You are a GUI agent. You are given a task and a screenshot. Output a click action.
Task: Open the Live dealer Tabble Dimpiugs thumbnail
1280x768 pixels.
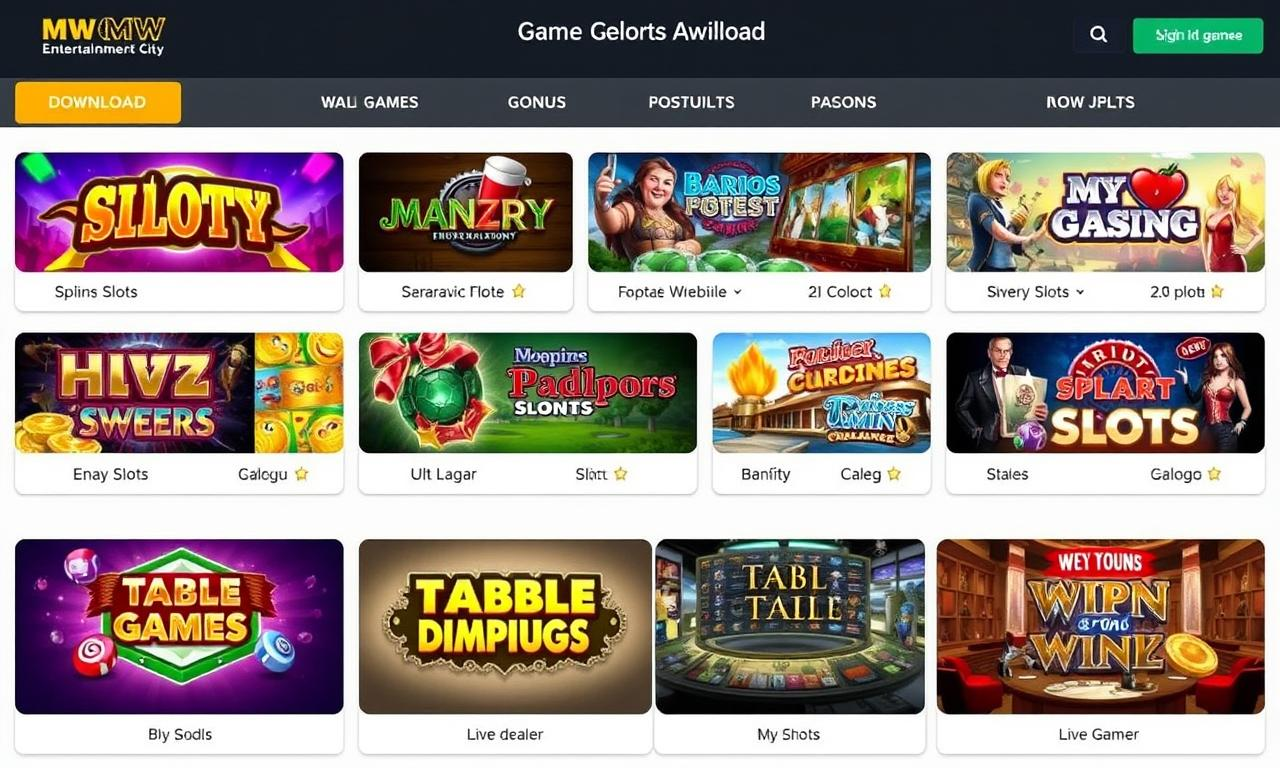tap(505, 627)
